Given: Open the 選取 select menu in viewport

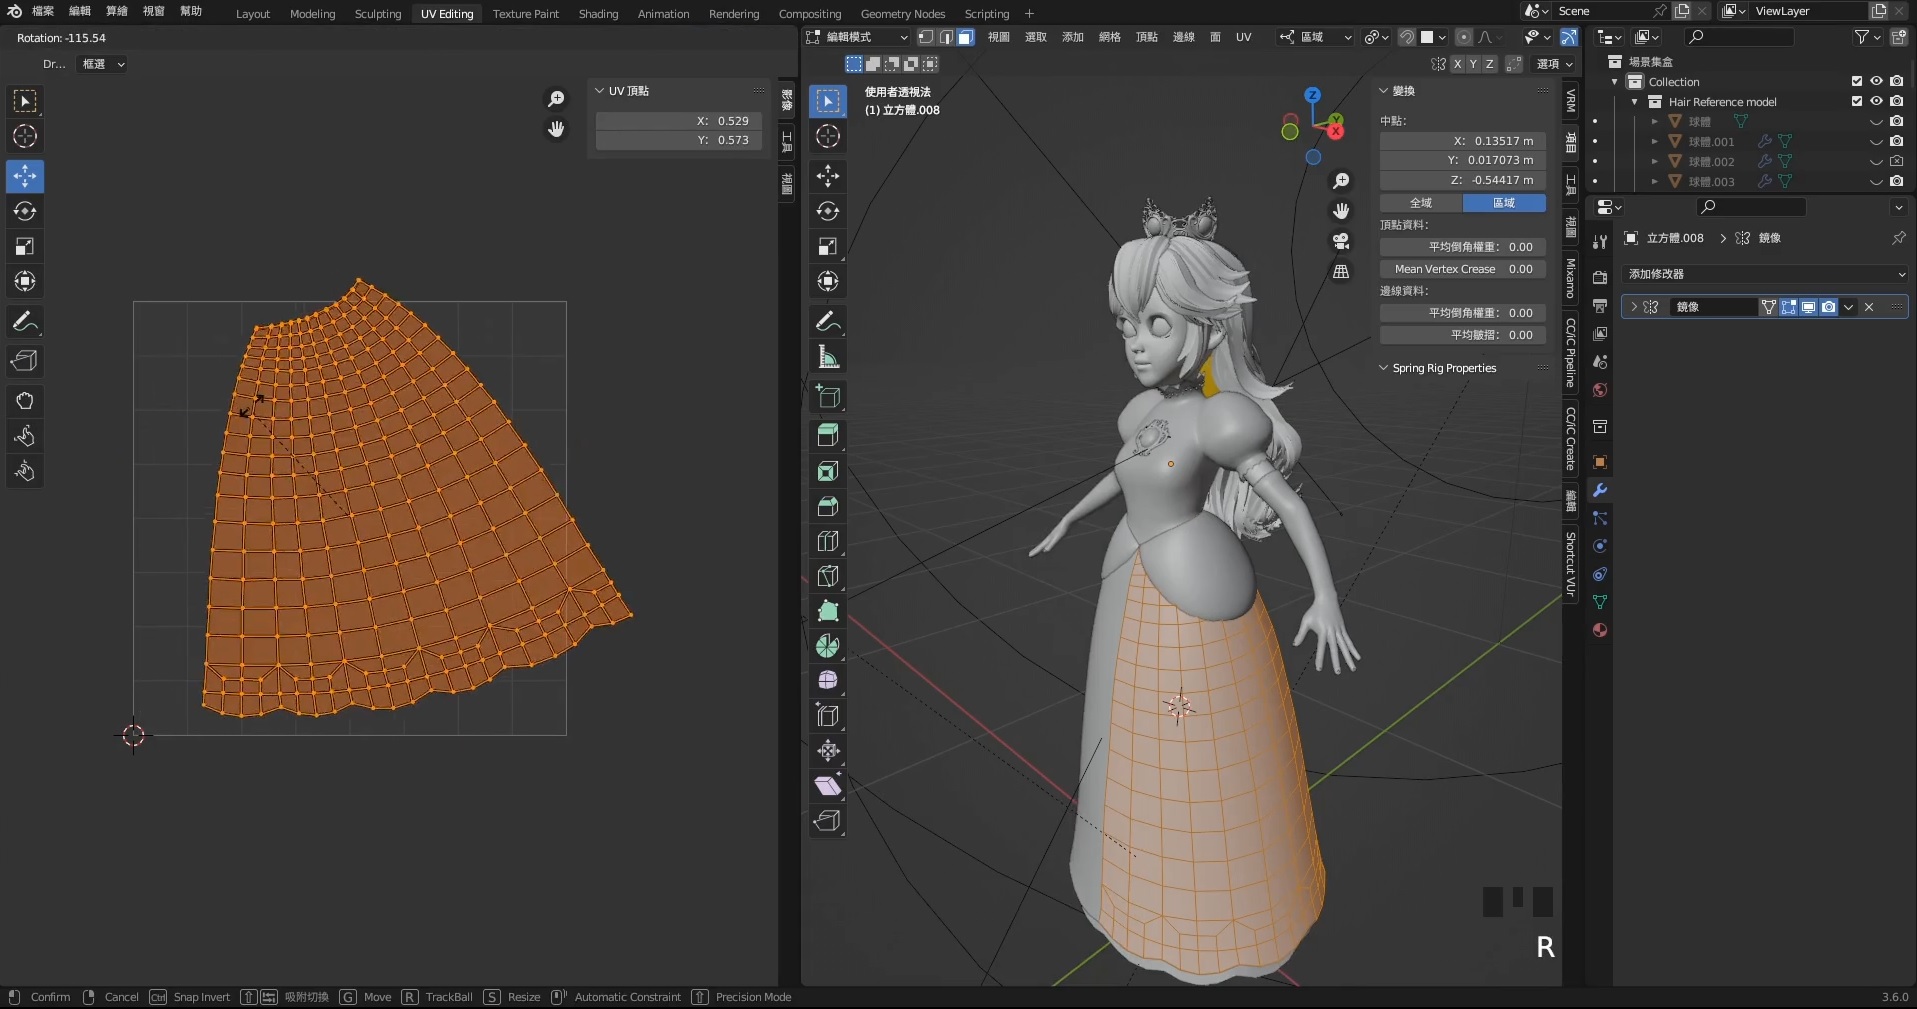Looking at the screenshot, I should pyautogui.click(x=1036, y=37).
